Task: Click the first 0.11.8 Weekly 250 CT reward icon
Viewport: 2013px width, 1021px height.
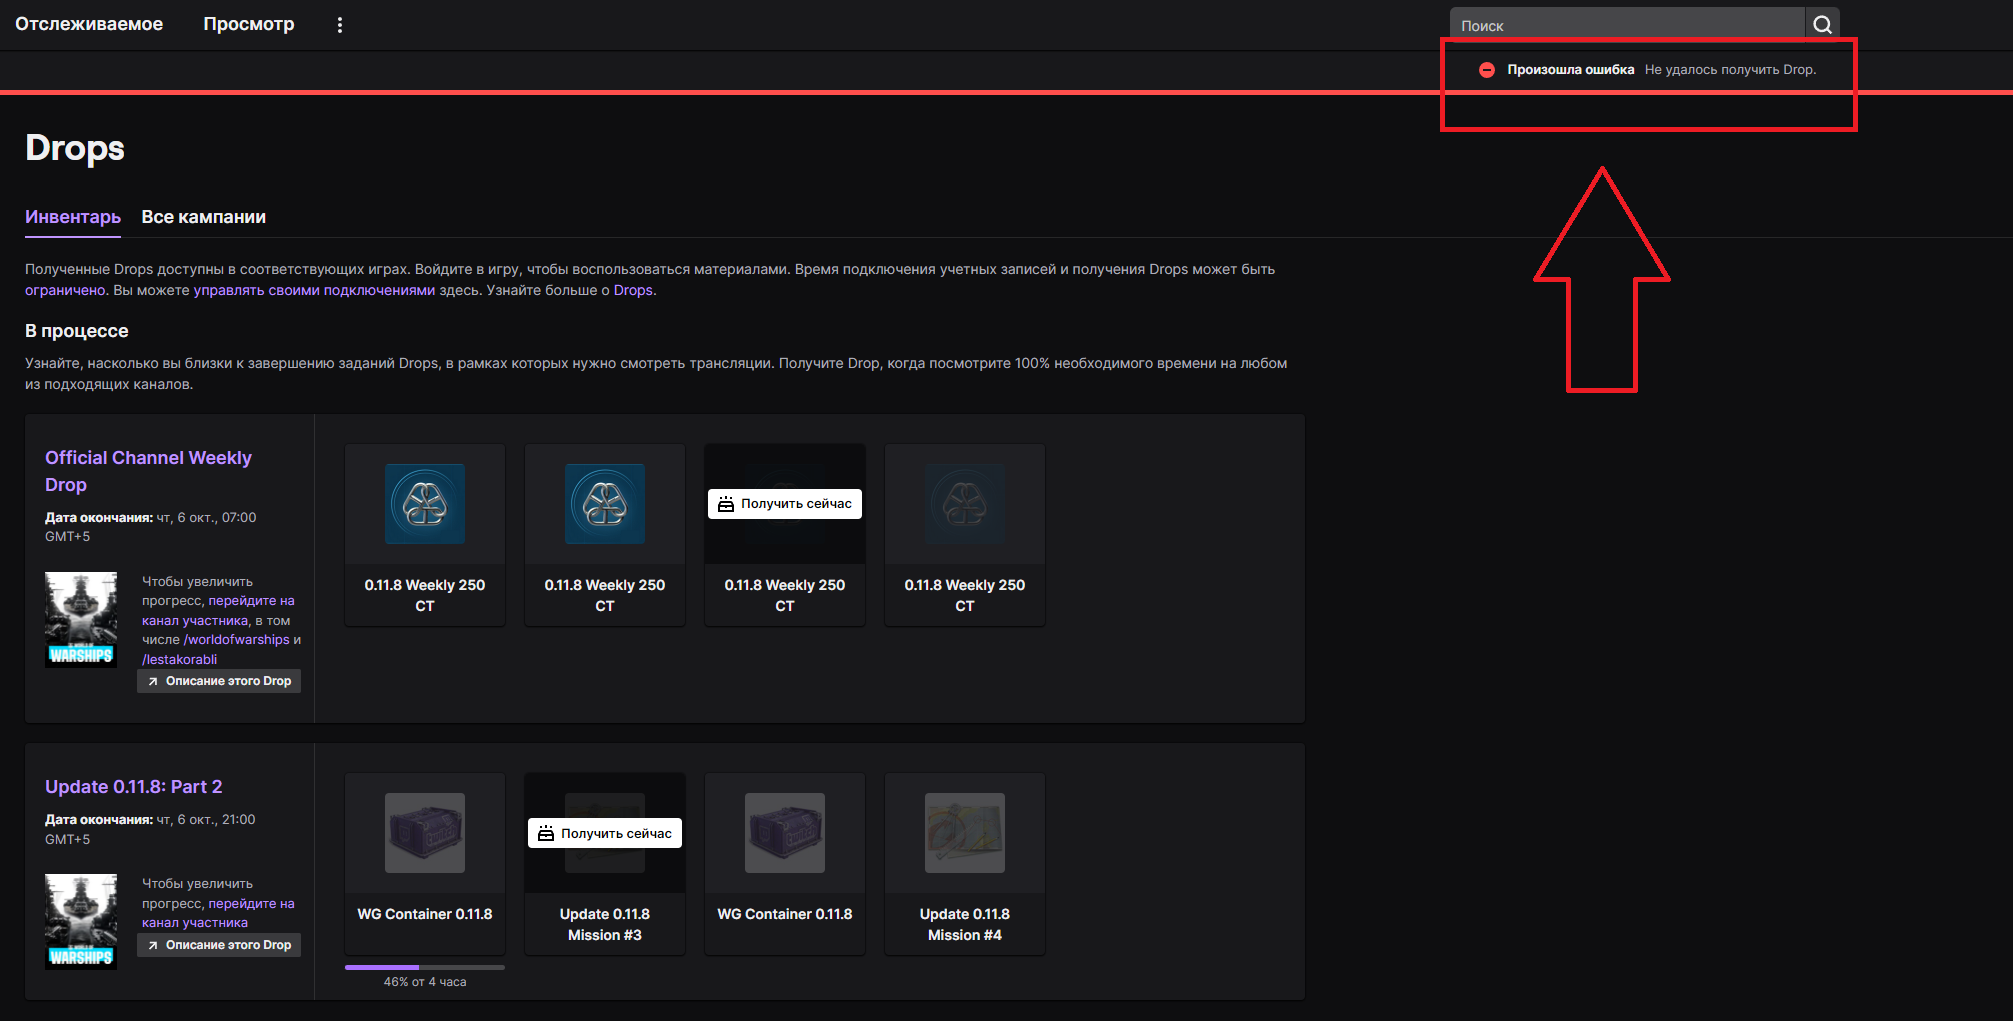Action: point(425,504)
